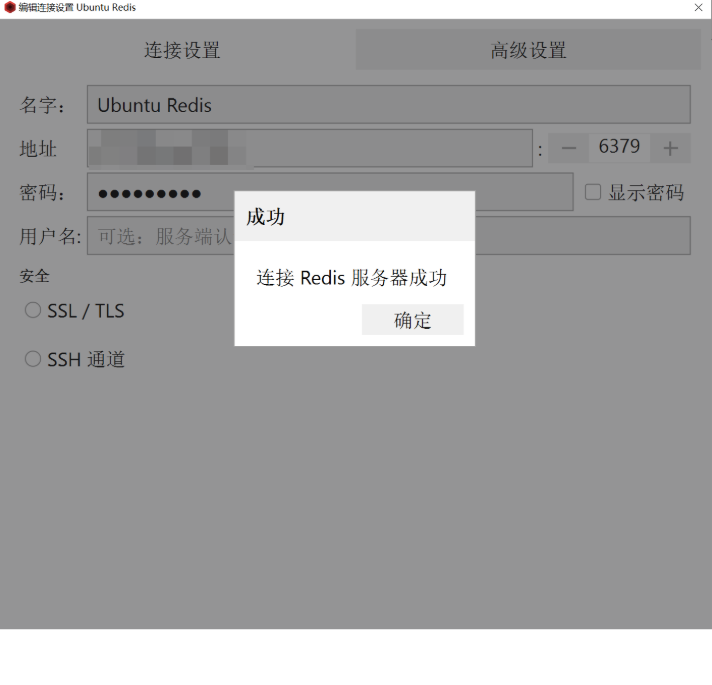Click the 安全 section label
Viewport: 712px width, 685px height.
pos(35,275)
